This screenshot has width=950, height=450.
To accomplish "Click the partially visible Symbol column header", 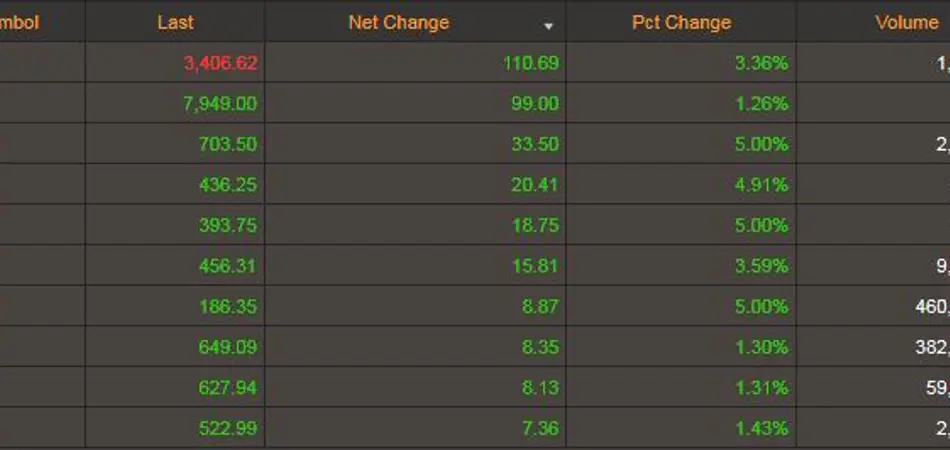I will tap(20, 22).
